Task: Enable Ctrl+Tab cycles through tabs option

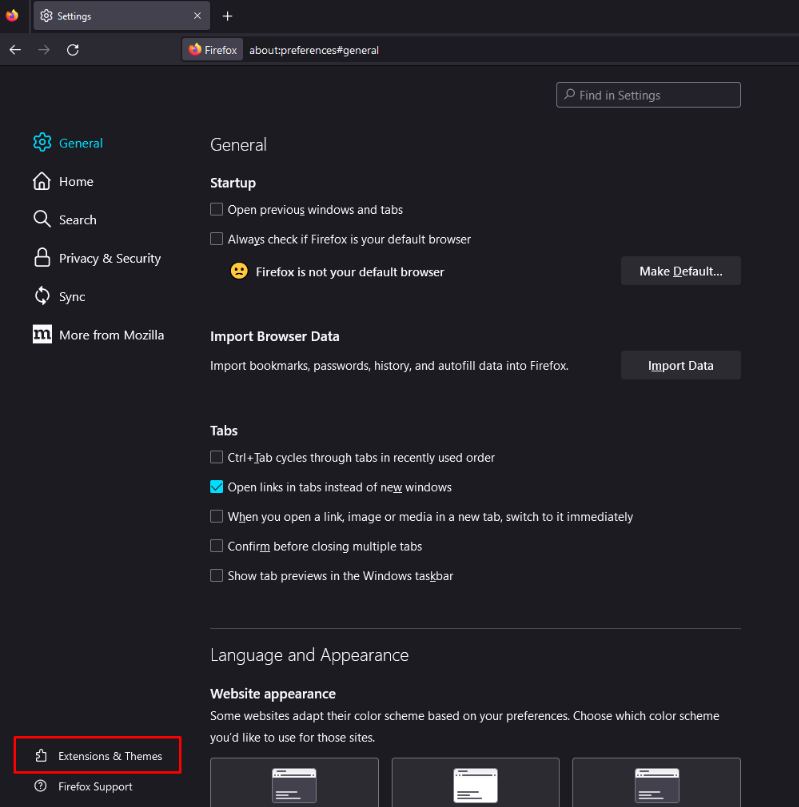Action: [x=216, y=457]
